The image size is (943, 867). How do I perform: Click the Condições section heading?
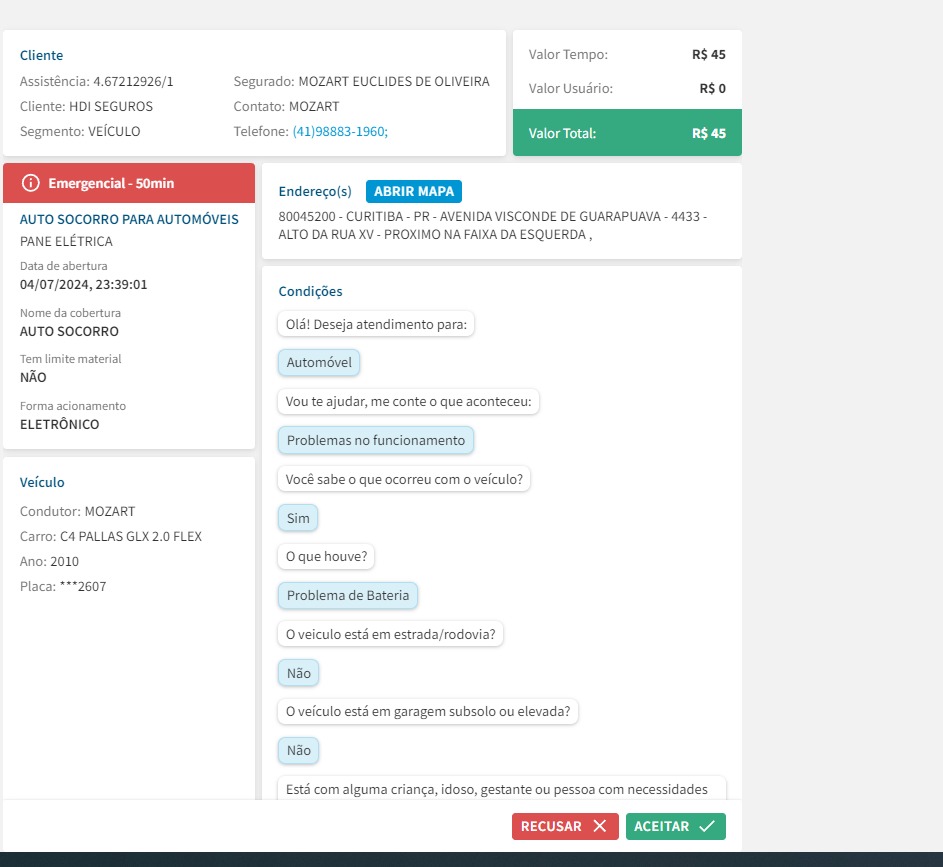(310, 291)
